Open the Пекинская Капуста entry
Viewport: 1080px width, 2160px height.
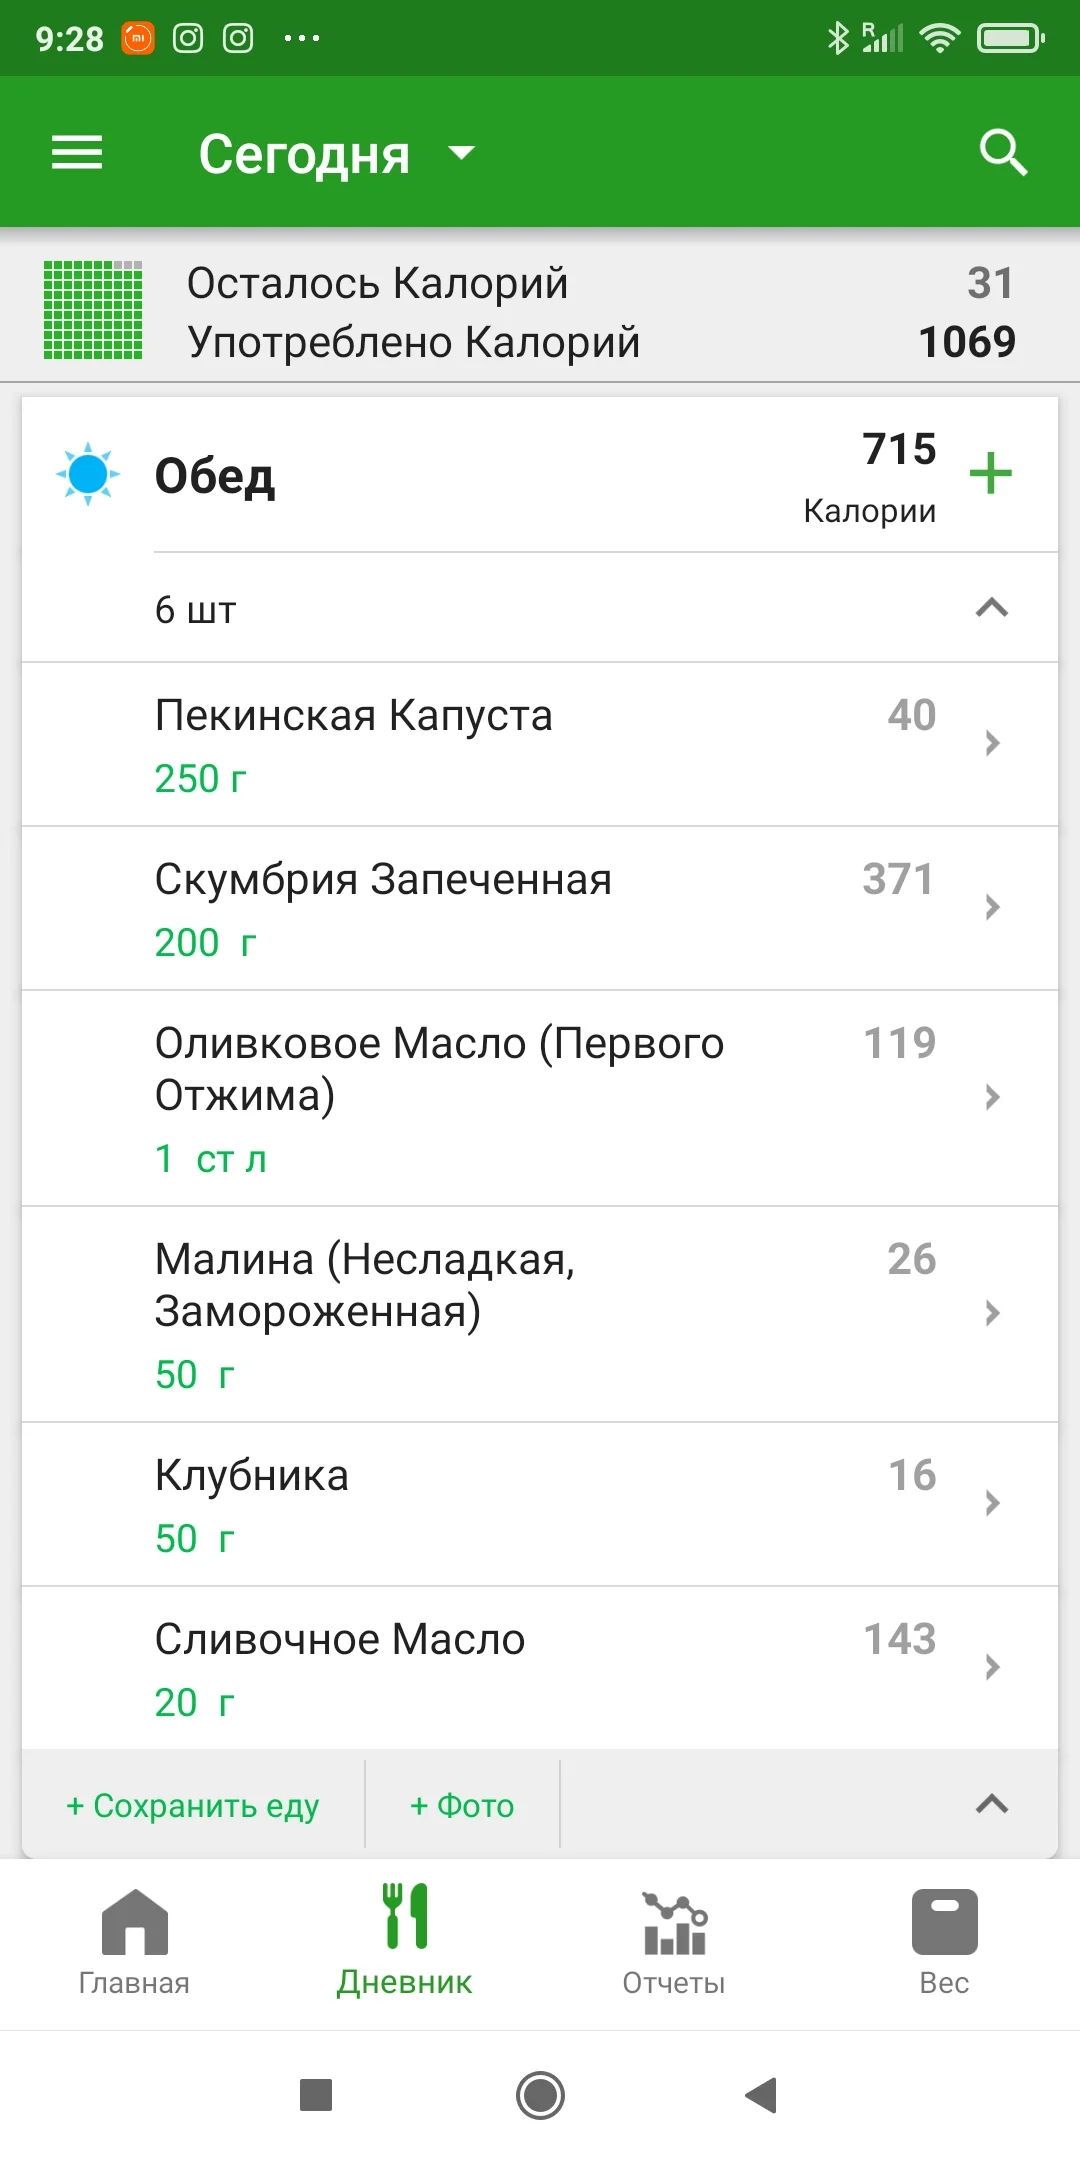click(x=500, y=744)
